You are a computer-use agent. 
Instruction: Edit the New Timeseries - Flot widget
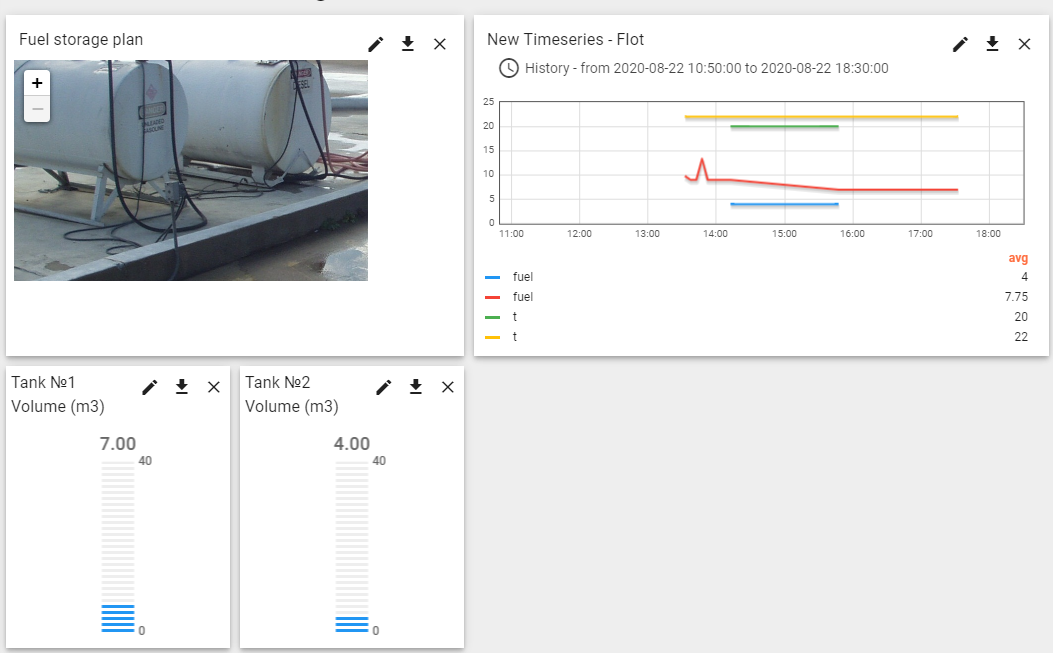click(960, 44)
